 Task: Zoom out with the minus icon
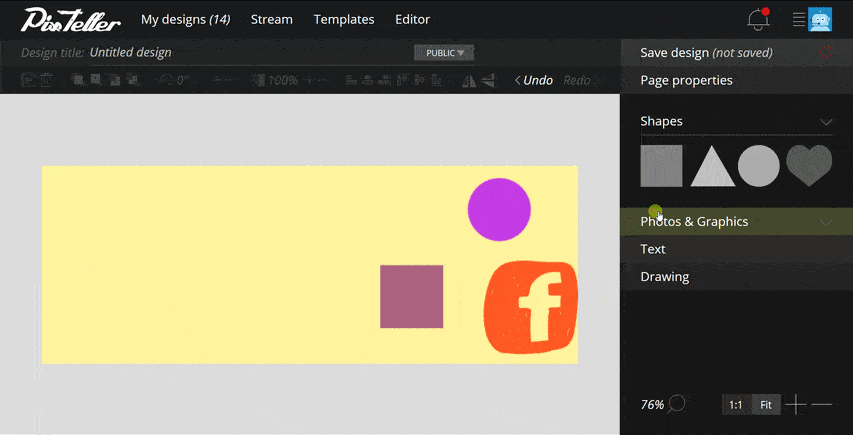(821, 404)
